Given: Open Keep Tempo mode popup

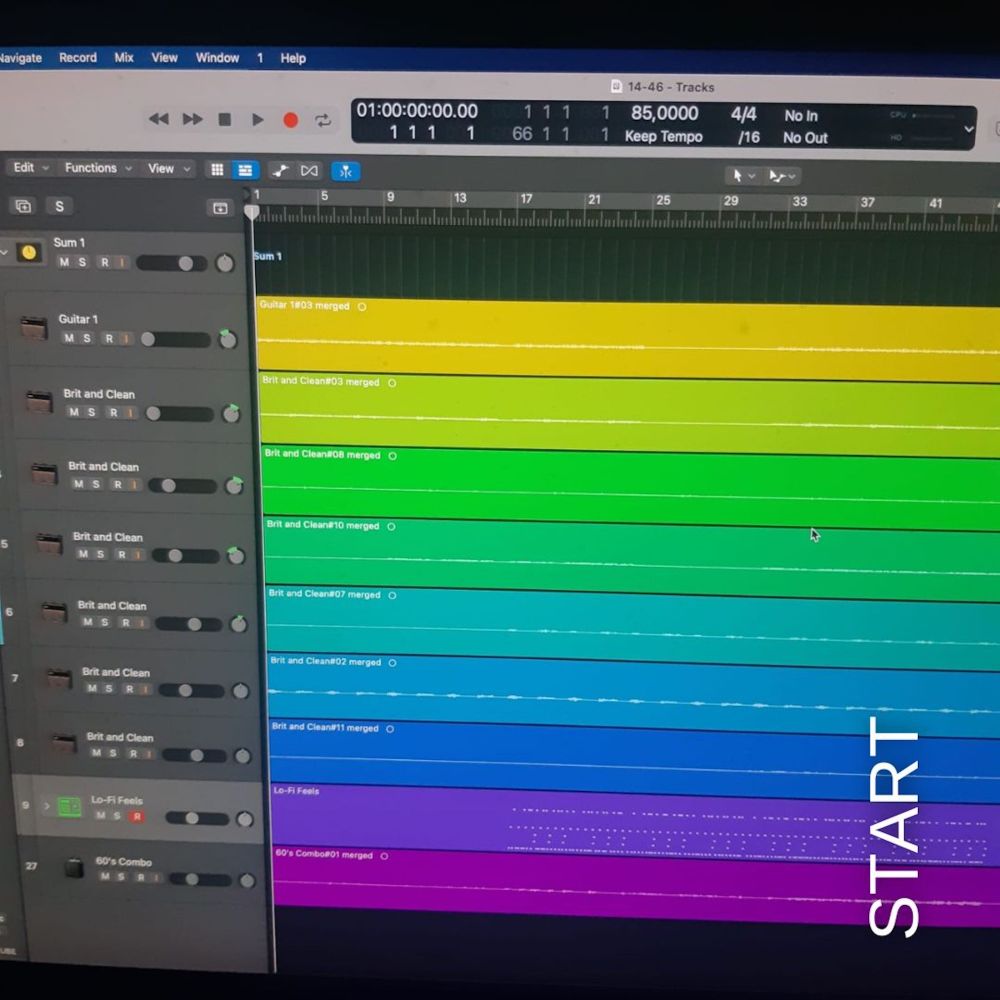Looking at the screenshot, I should tap(663, 136).
